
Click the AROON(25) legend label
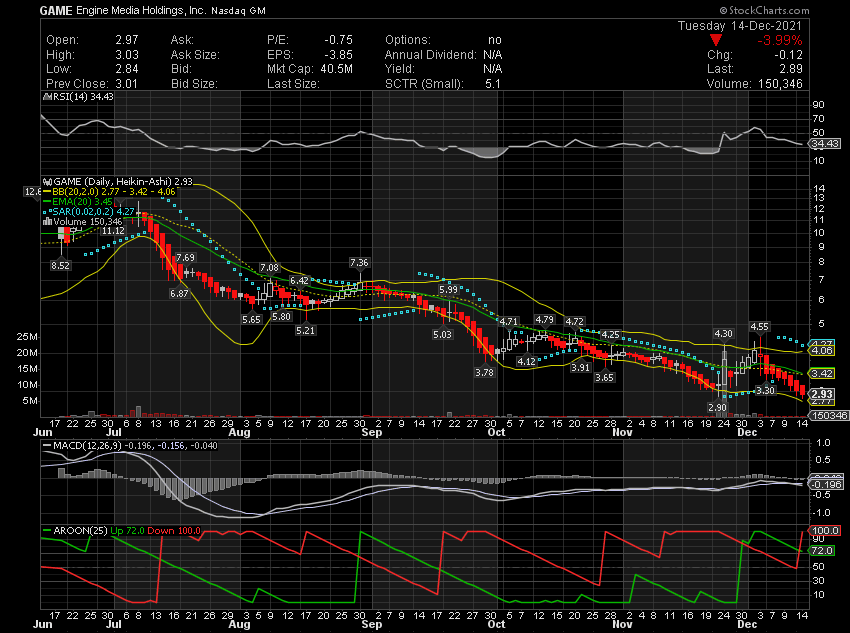80,531
